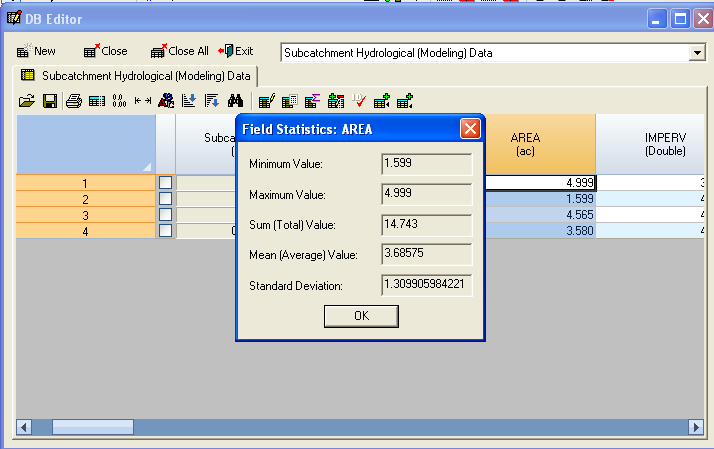Click the DB Editor title bar icon
Screen dimensions: 714x449
(x=14, y=19)
